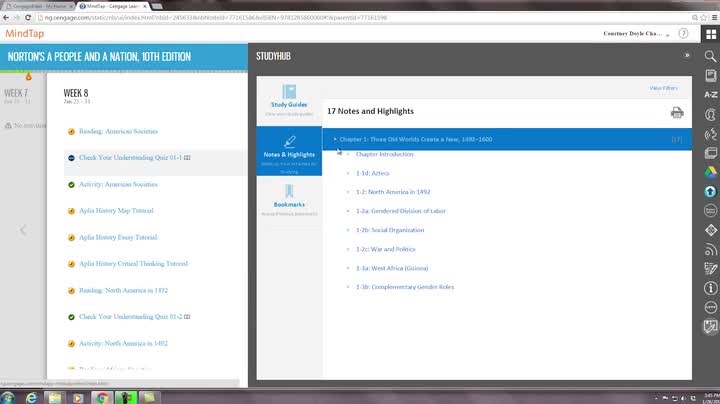720x404 pixels.
Task: Select the Notes & Highlights tab
Action: coord(289,151)
